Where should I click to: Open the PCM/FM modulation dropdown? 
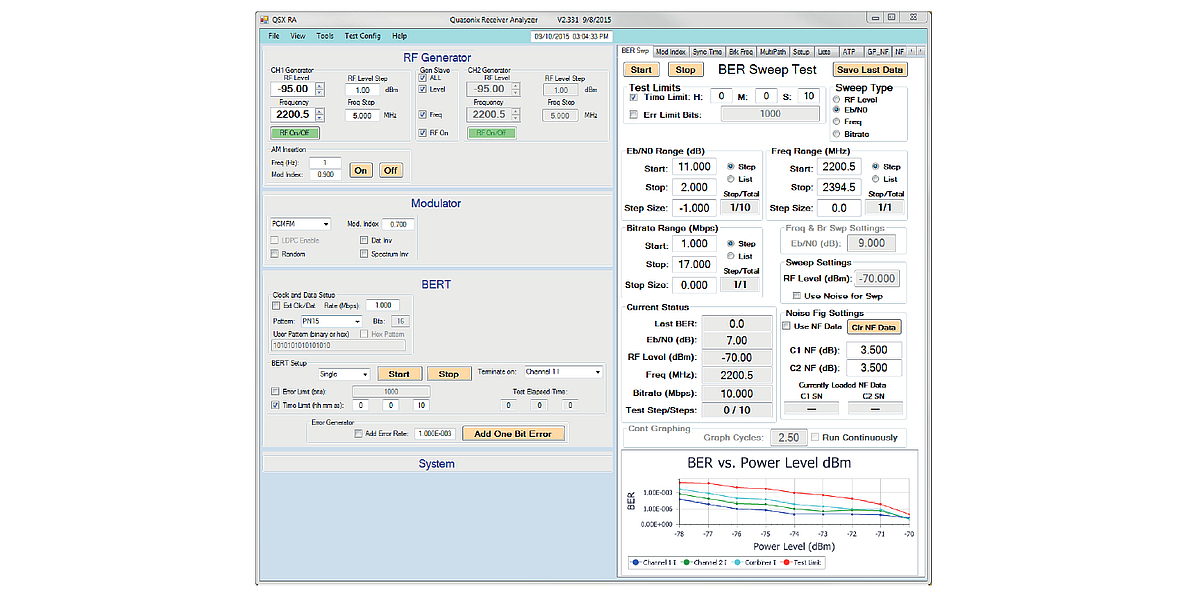(299, 224)
